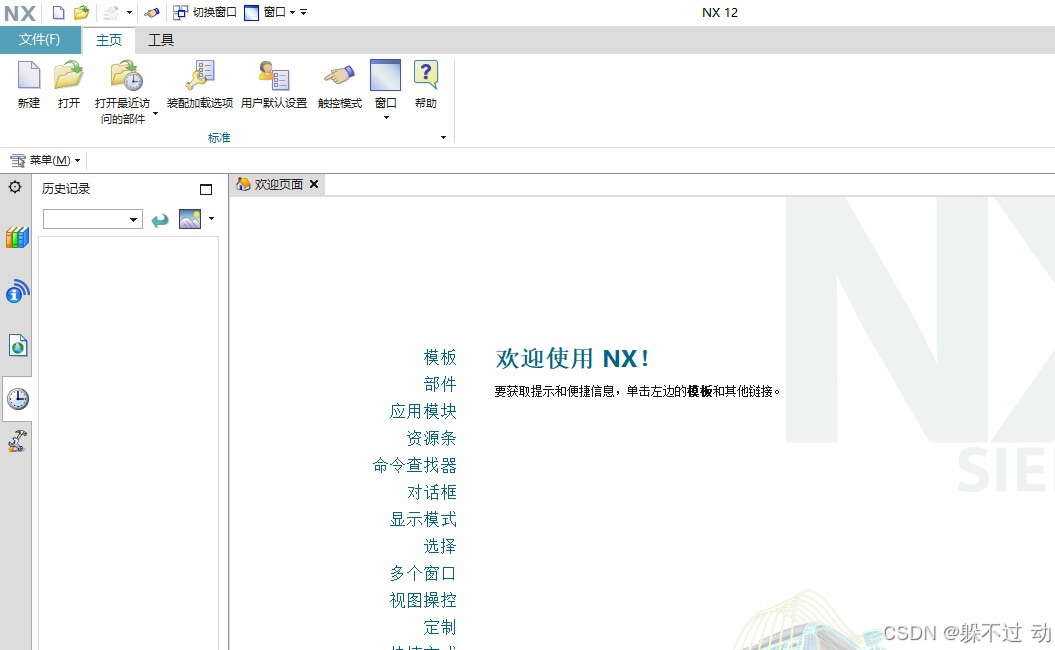Open the roles sidebar icon

(17, 441)
